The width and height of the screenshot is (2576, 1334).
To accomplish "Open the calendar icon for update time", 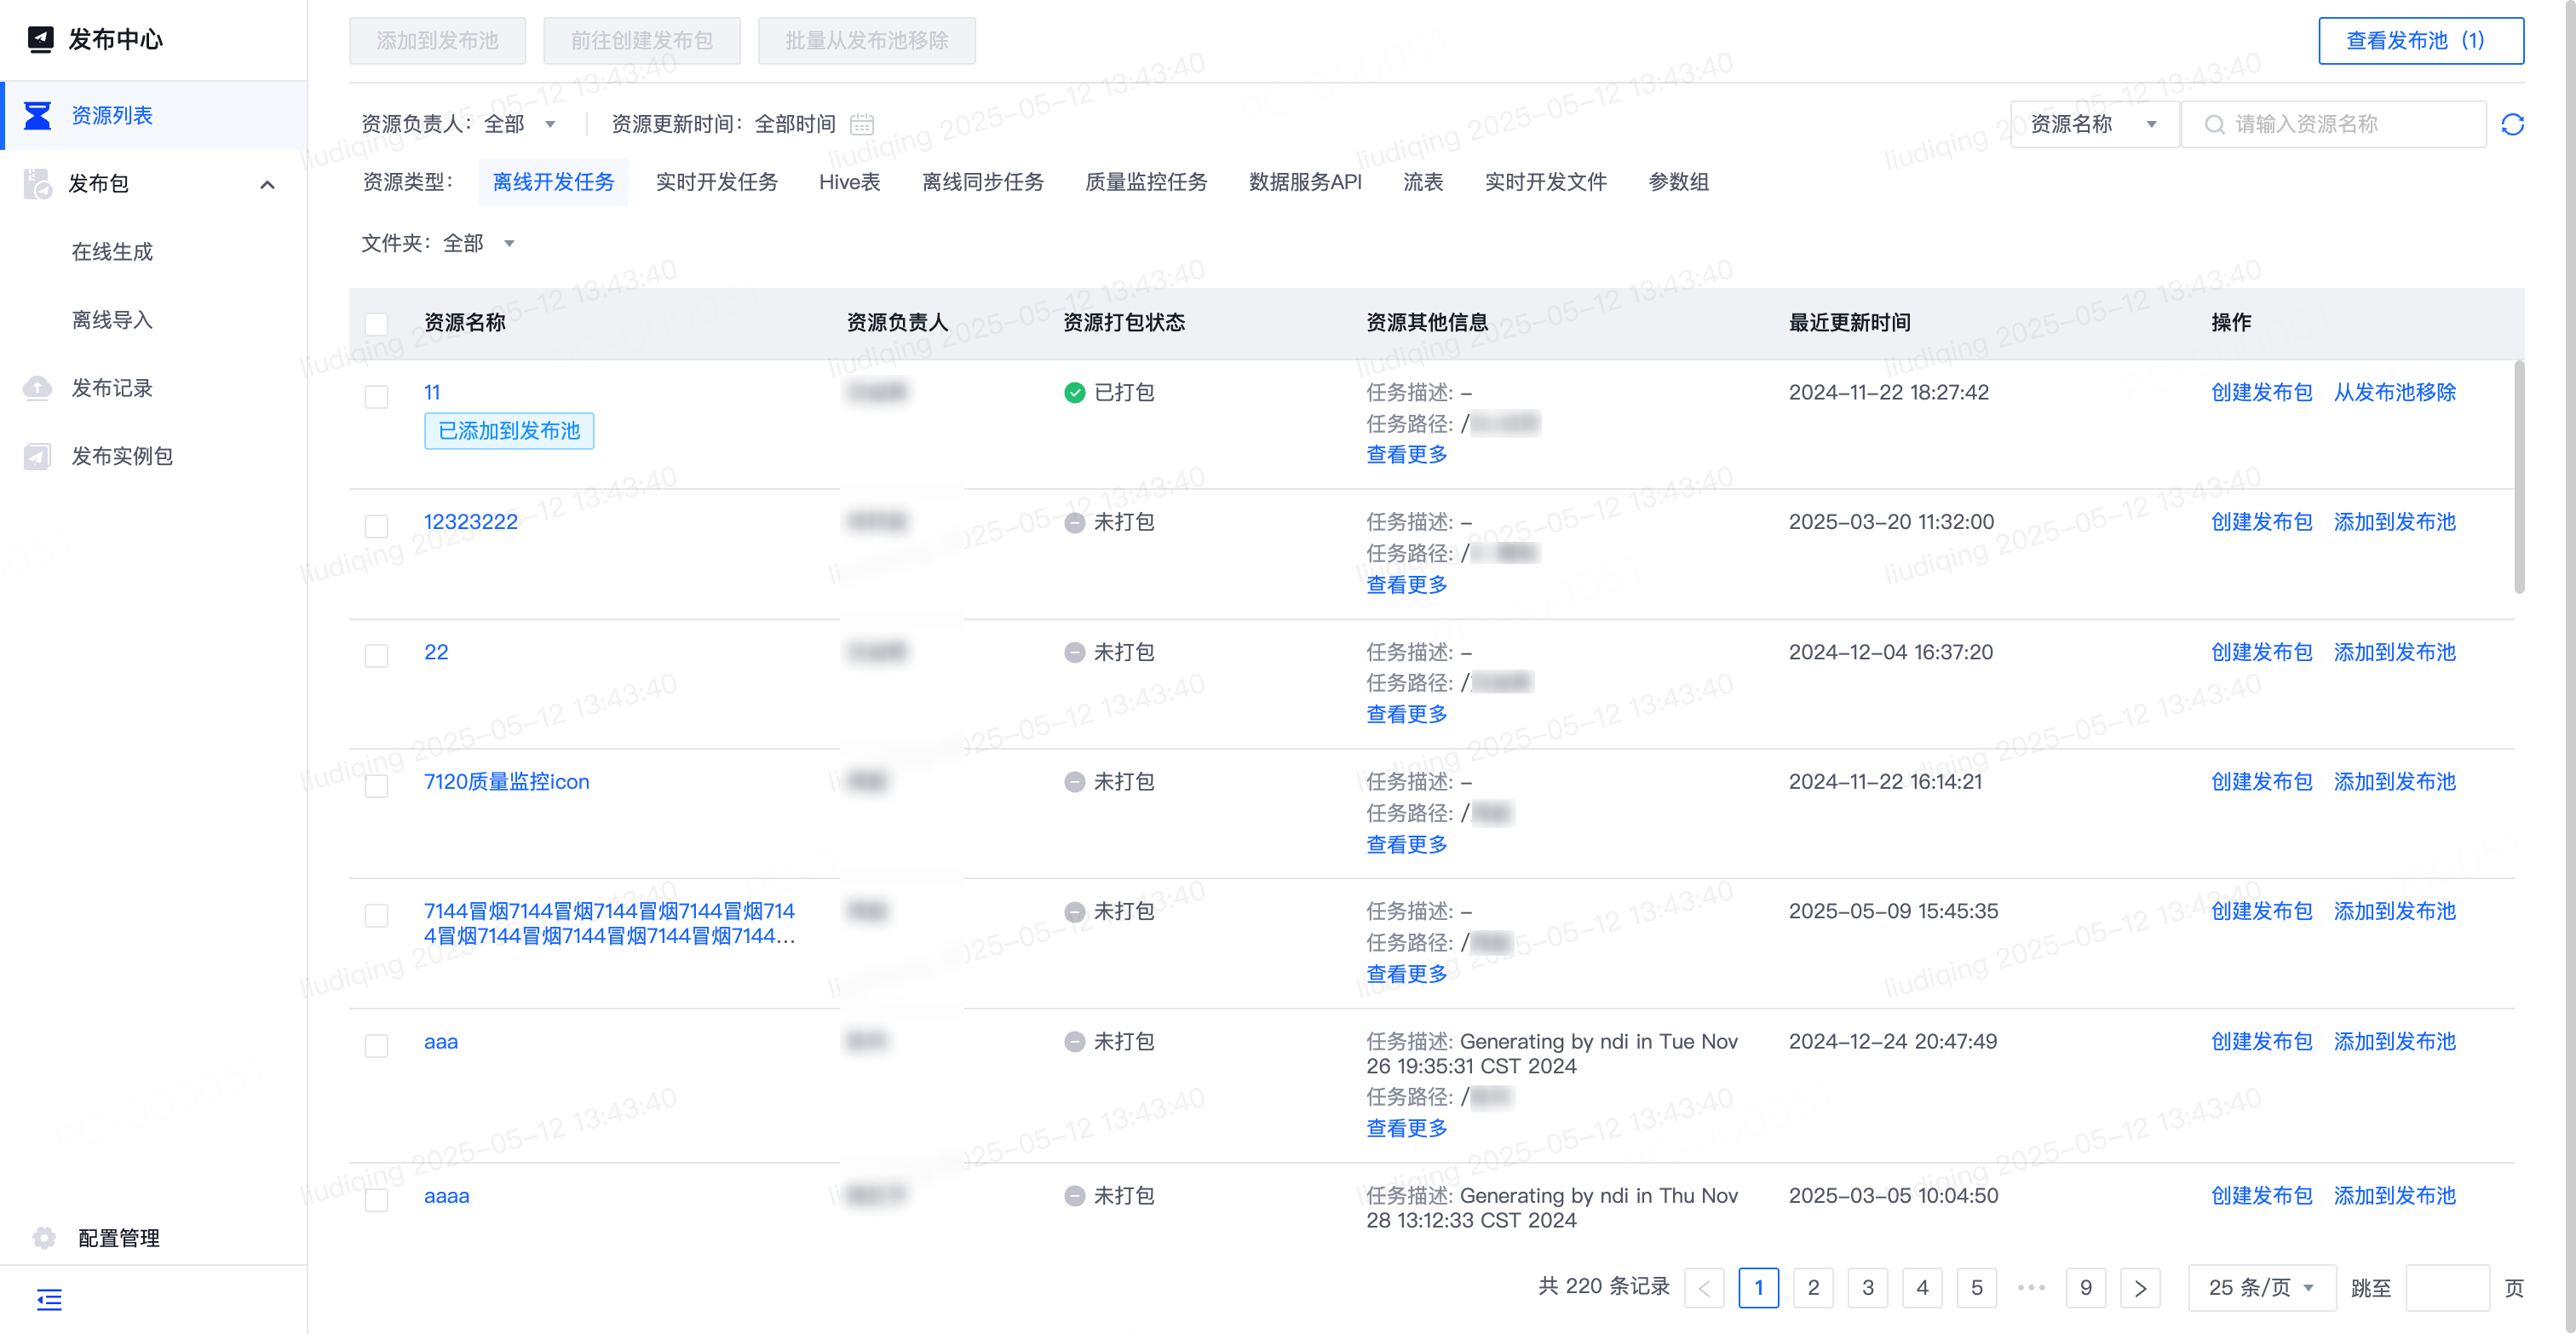I will [861, 124].
